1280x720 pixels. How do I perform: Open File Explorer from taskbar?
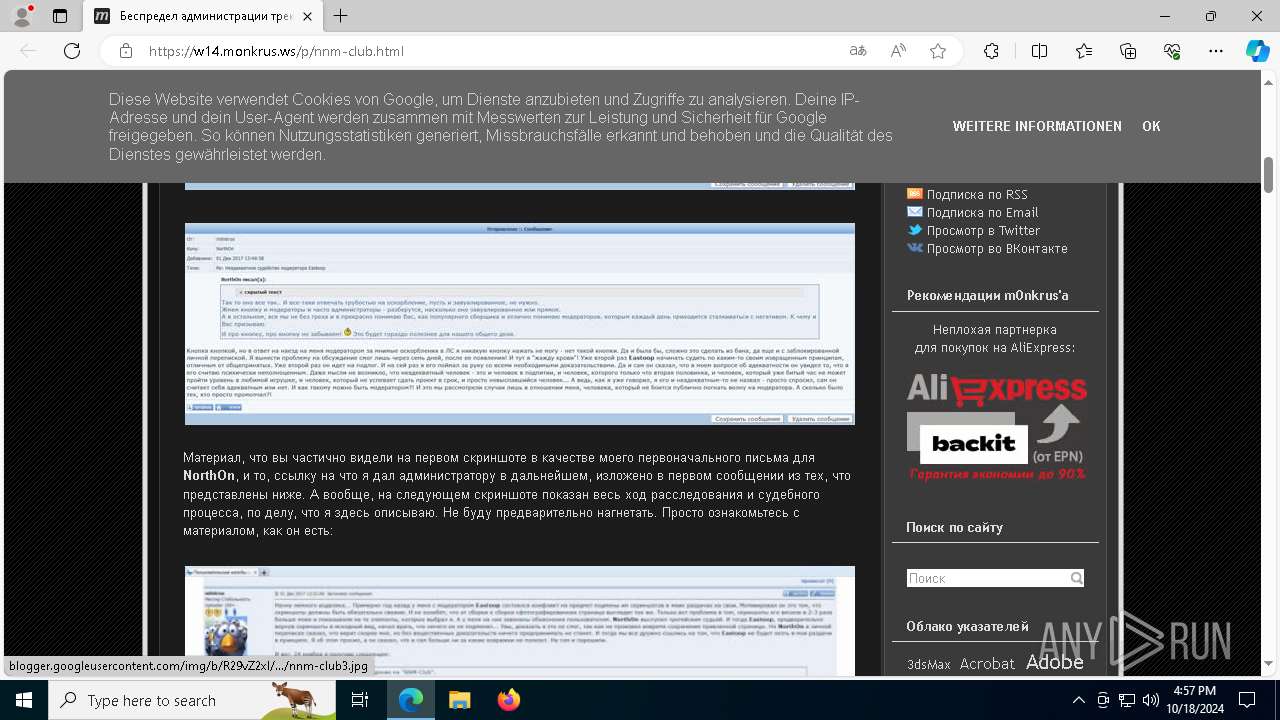point(459,700)
